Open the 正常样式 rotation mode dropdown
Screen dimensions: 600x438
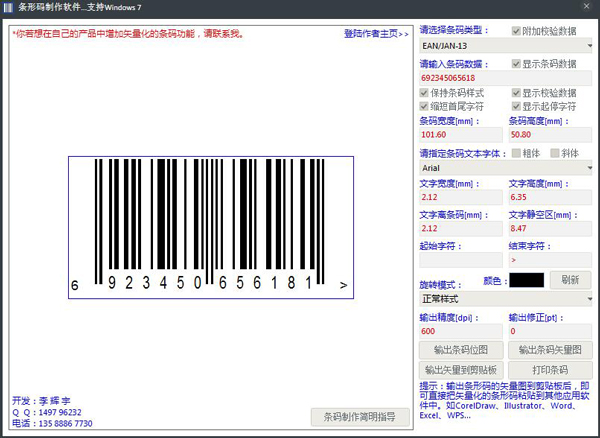click(x=505, y=299)
